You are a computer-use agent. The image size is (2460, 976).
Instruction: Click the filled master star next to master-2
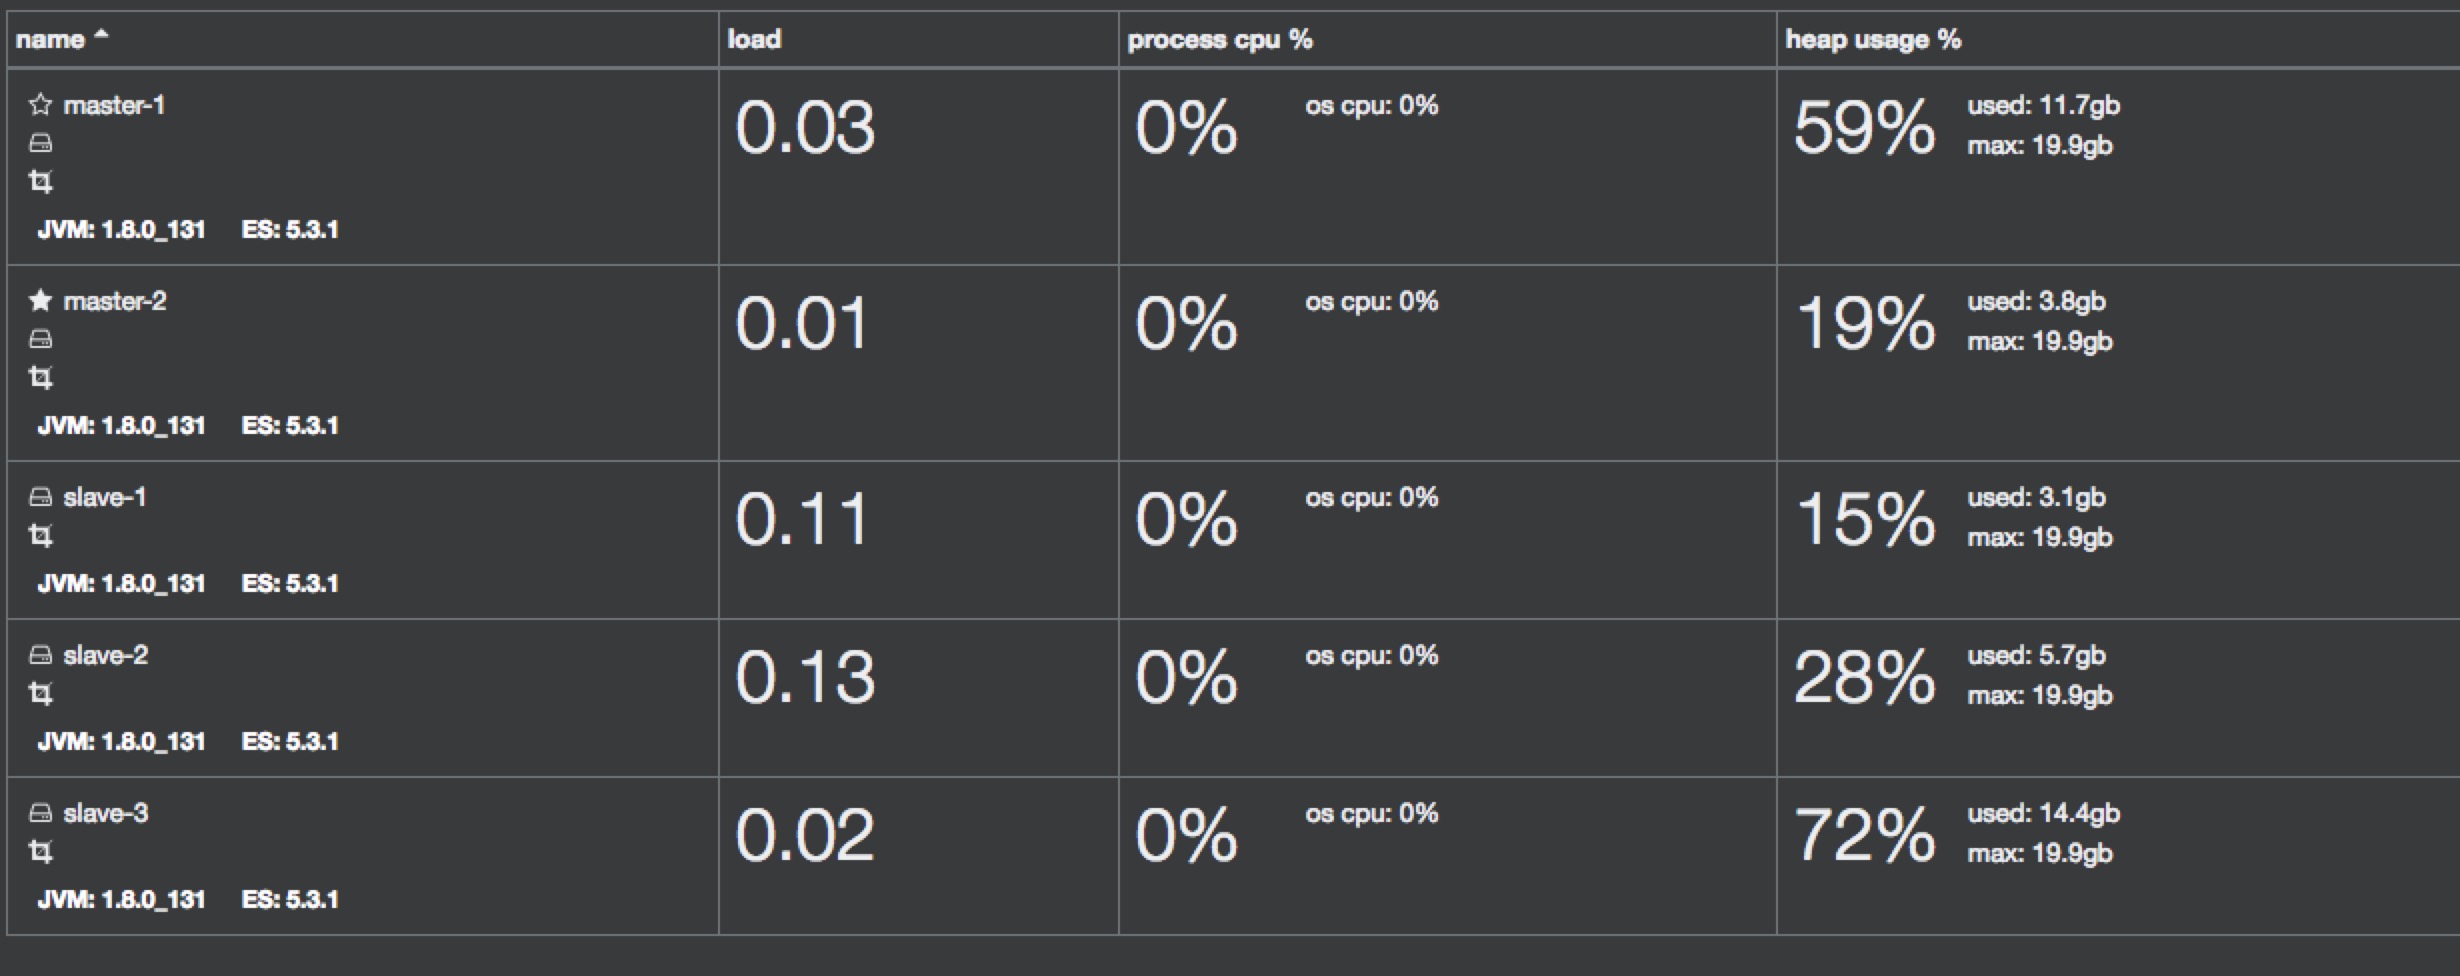40,301
